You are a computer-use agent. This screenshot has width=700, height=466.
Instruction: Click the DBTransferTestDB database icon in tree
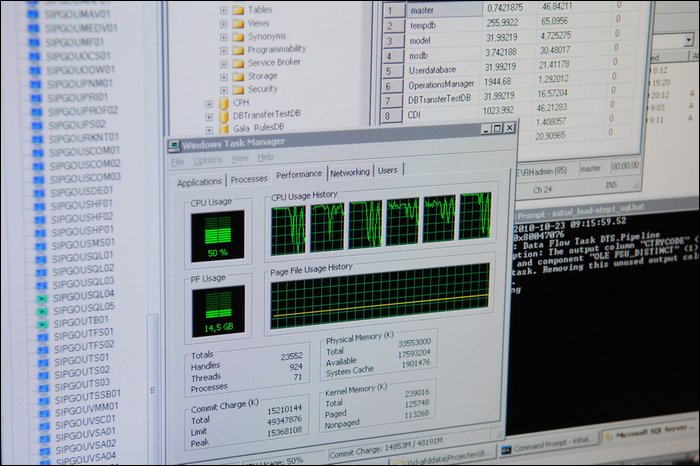224,116
